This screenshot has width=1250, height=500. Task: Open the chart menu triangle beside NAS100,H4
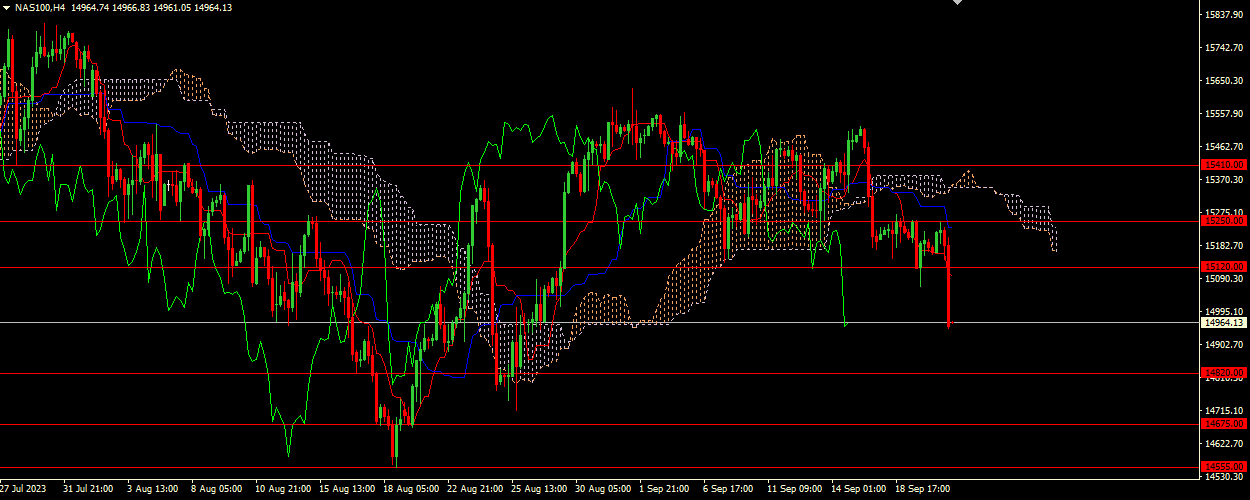tap(6, 7)
